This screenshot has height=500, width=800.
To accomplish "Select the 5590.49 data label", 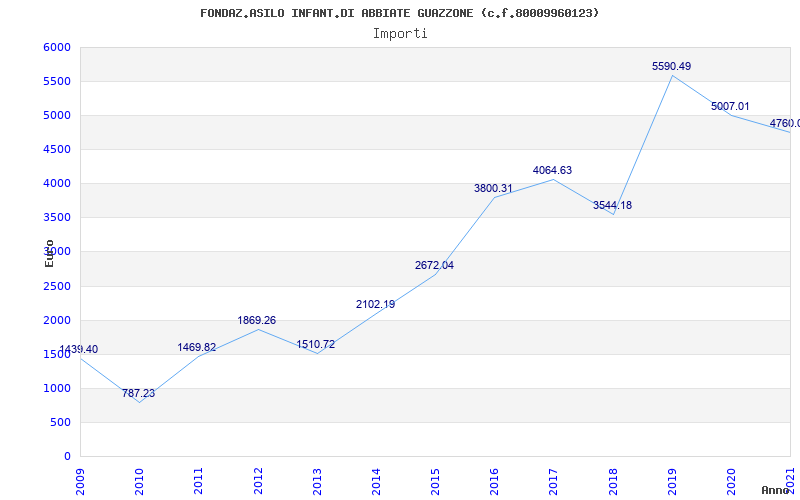I will pos(671,66).
